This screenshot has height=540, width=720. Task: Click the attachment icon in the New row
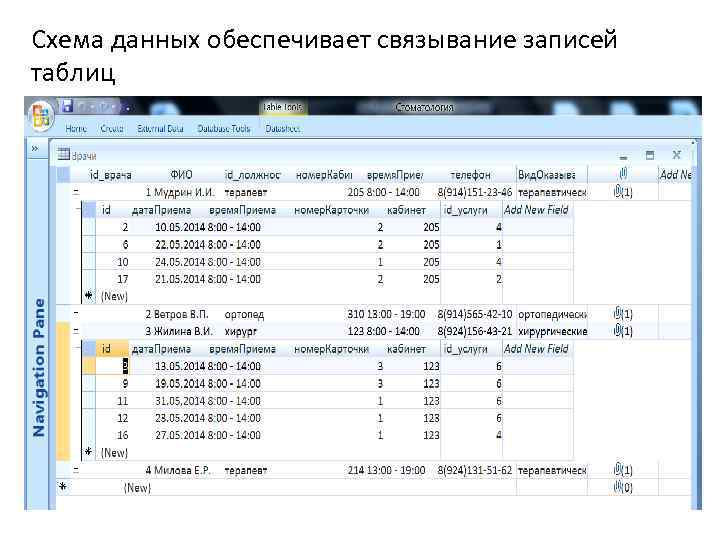coord(623,487)
